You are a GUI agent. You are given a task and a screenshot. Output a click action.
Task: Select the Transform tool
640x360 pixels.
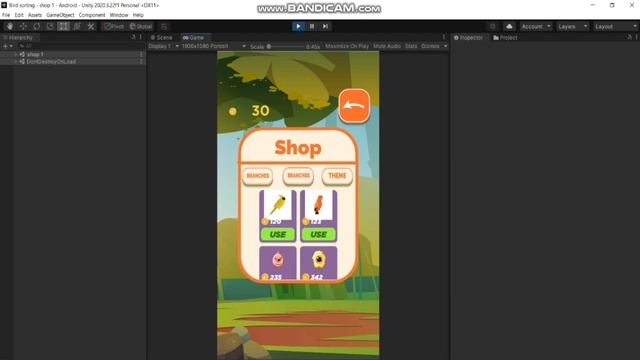(77, 27)
